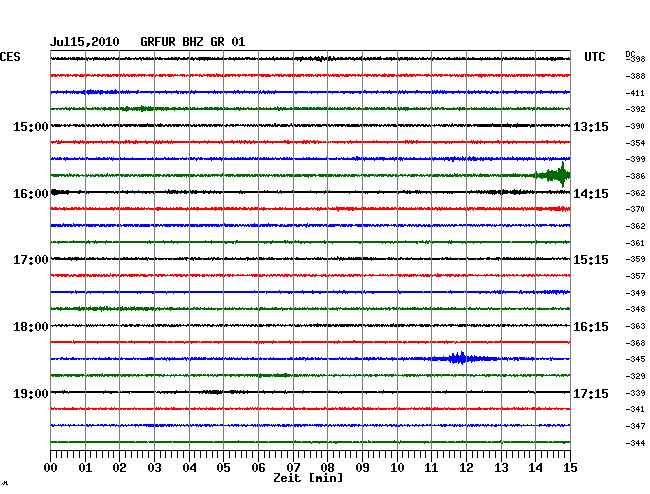
Task: Click the 13:15 UTC time label
Action: (x=591, y=126)
